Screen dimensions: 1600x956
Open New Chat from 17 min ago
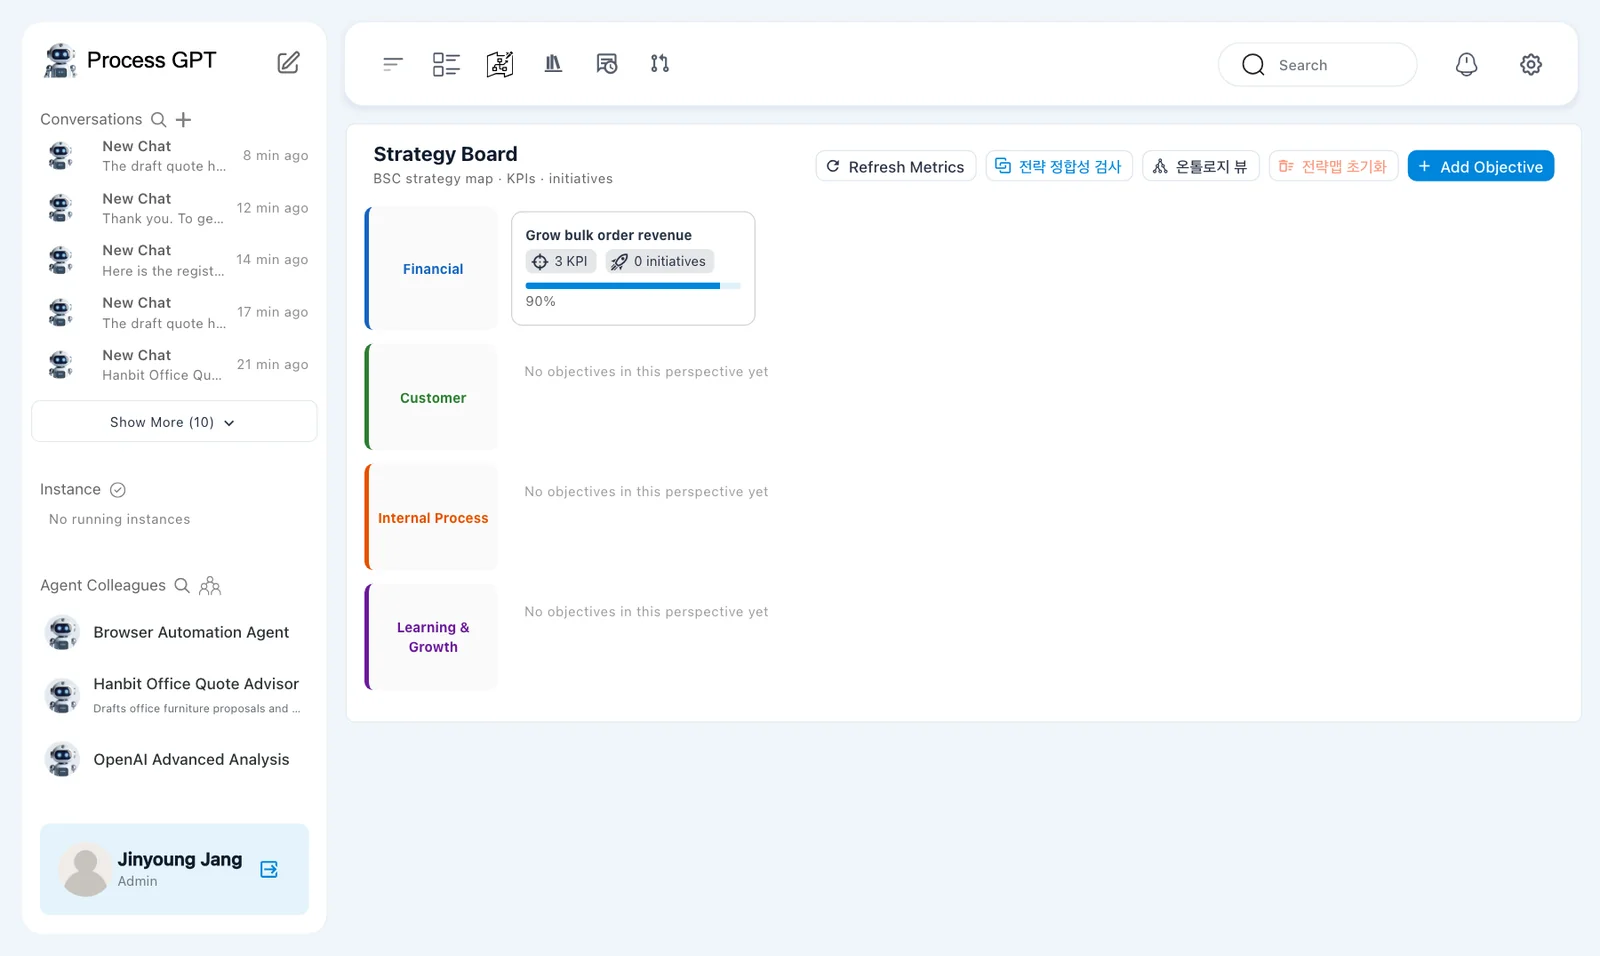(x=174, y=312)
